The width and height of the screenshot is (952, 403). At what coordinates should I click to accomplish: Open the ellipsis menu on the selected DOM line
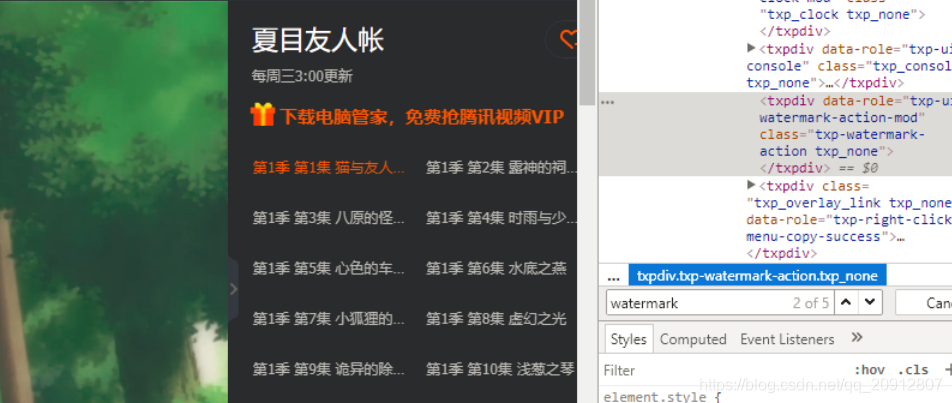(607, 103)
